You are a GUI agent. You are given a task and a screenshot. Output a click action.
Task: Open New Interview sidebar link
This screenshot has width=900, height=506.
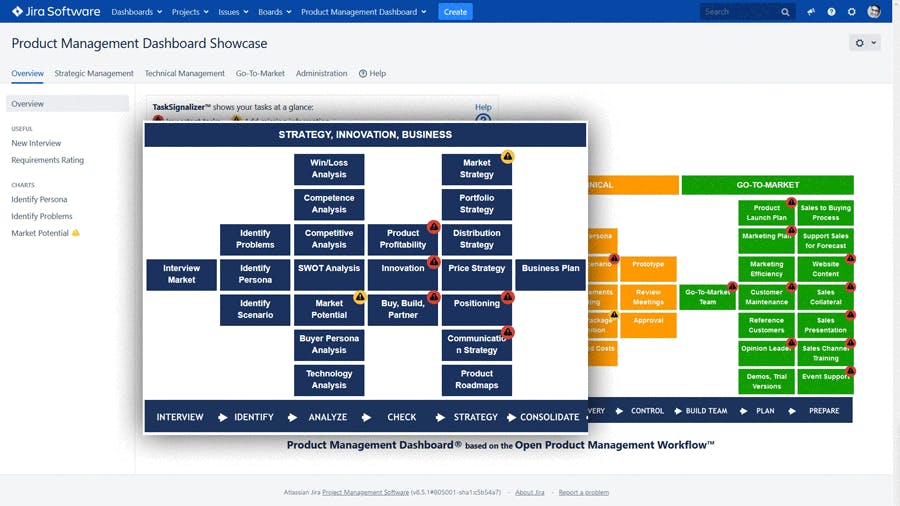pyautogui.click(x=36, y=143)
